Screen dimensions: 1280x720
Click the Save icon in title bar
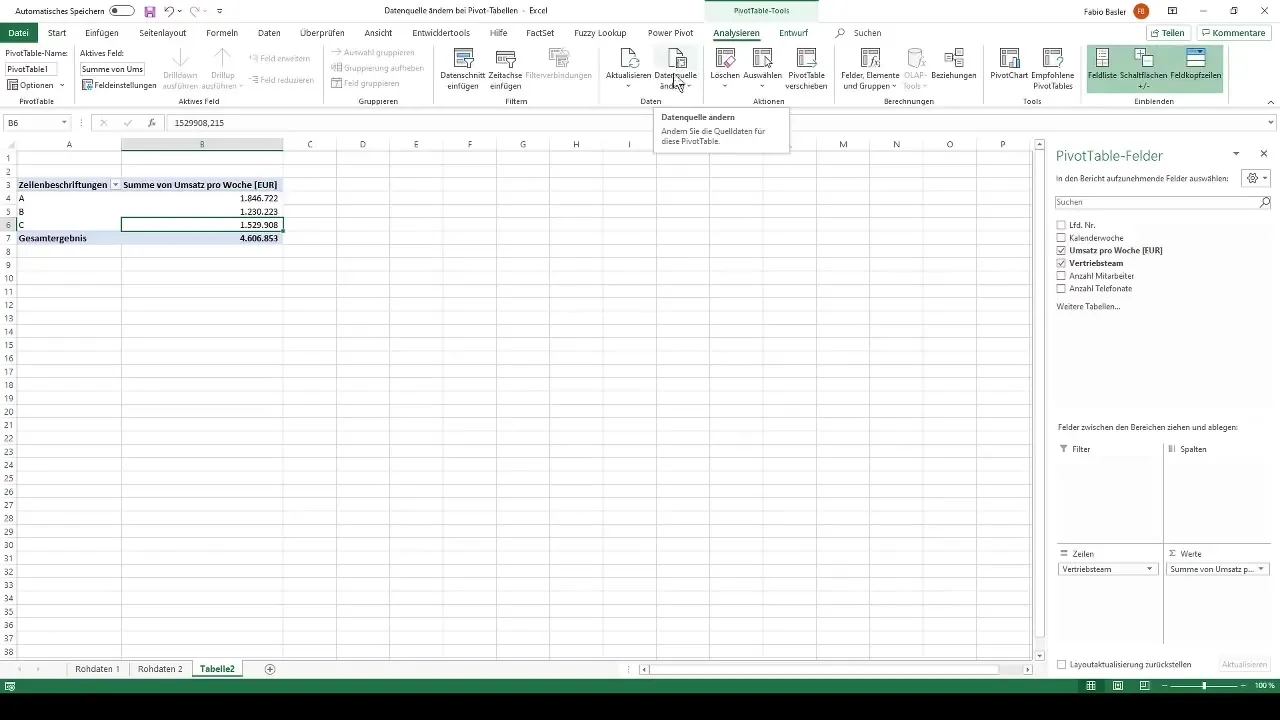[x=150, y=10]
